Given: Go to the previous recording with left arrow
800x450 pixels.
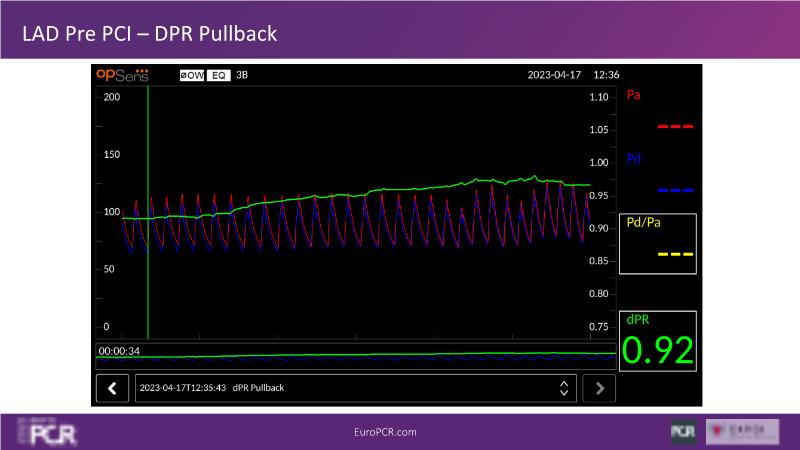Looking at the screenshot, I should (113, 388).
